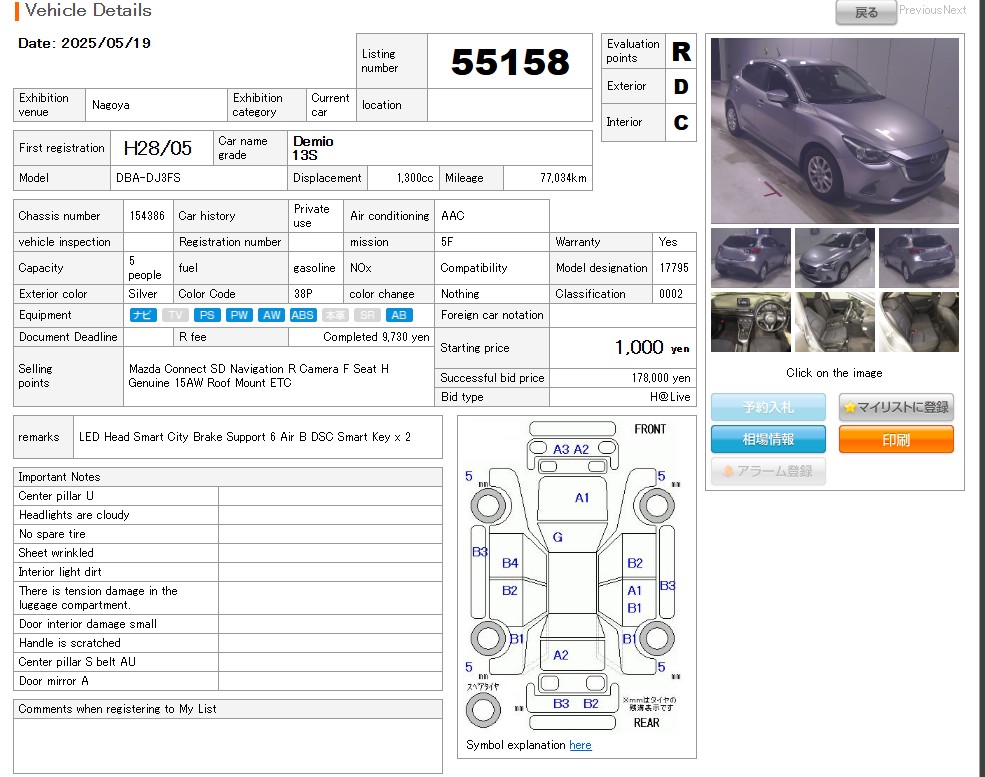Image resolution: width=985 pixels, height=777 pixels.
Task: Click the アラーム登録 alarm register button
Action: click(x=768, y=471)
